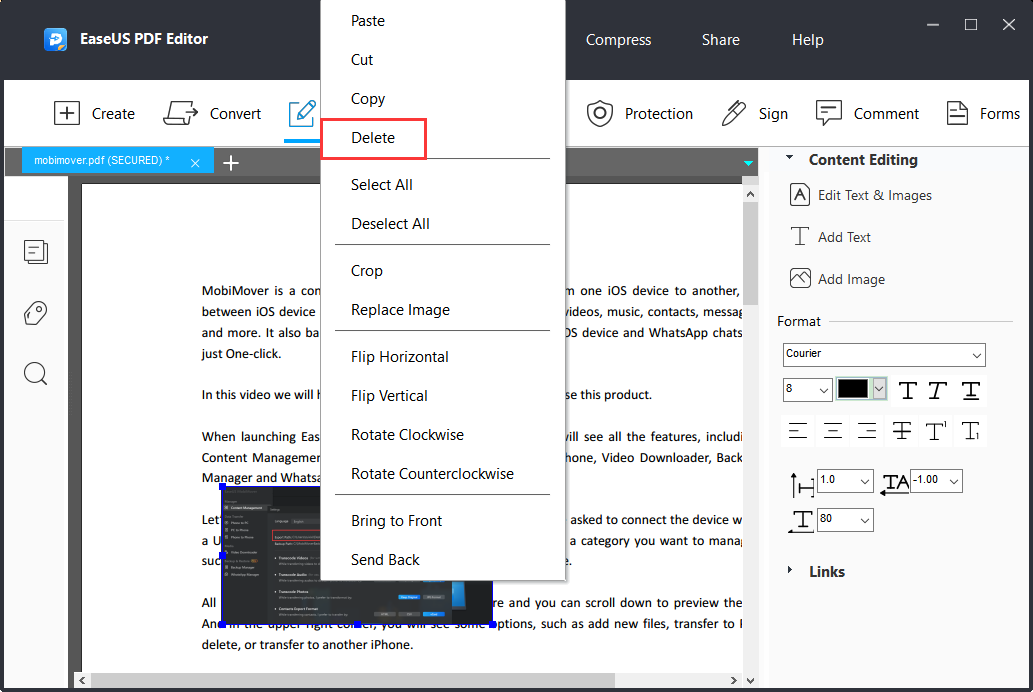The image size is (1033, 692).
Task: Choose Delete from the context menu
Action: coord(443,138)
